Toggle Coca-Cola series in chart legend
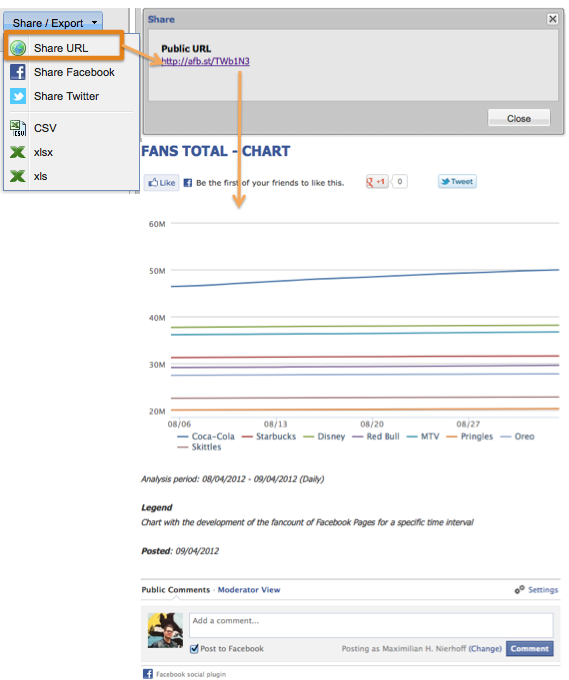The width and height of the screenshot is (569, 680). coord(206,436)
